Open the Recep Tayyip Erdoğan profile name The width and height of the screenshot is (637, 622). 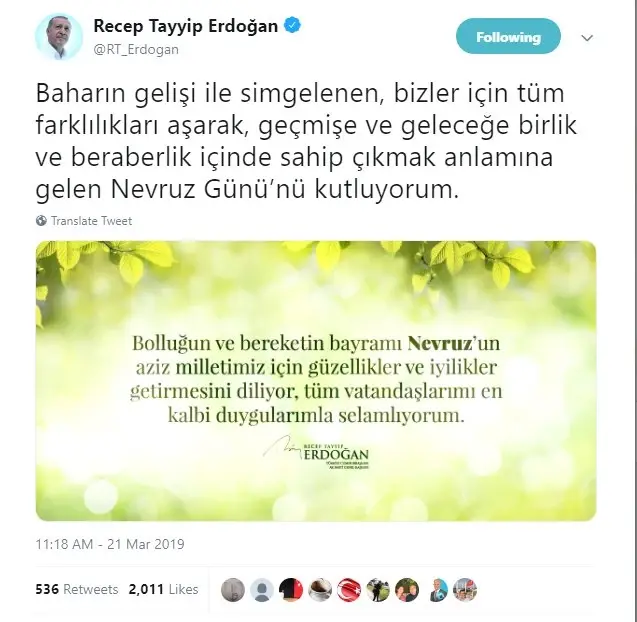point(186,26)
